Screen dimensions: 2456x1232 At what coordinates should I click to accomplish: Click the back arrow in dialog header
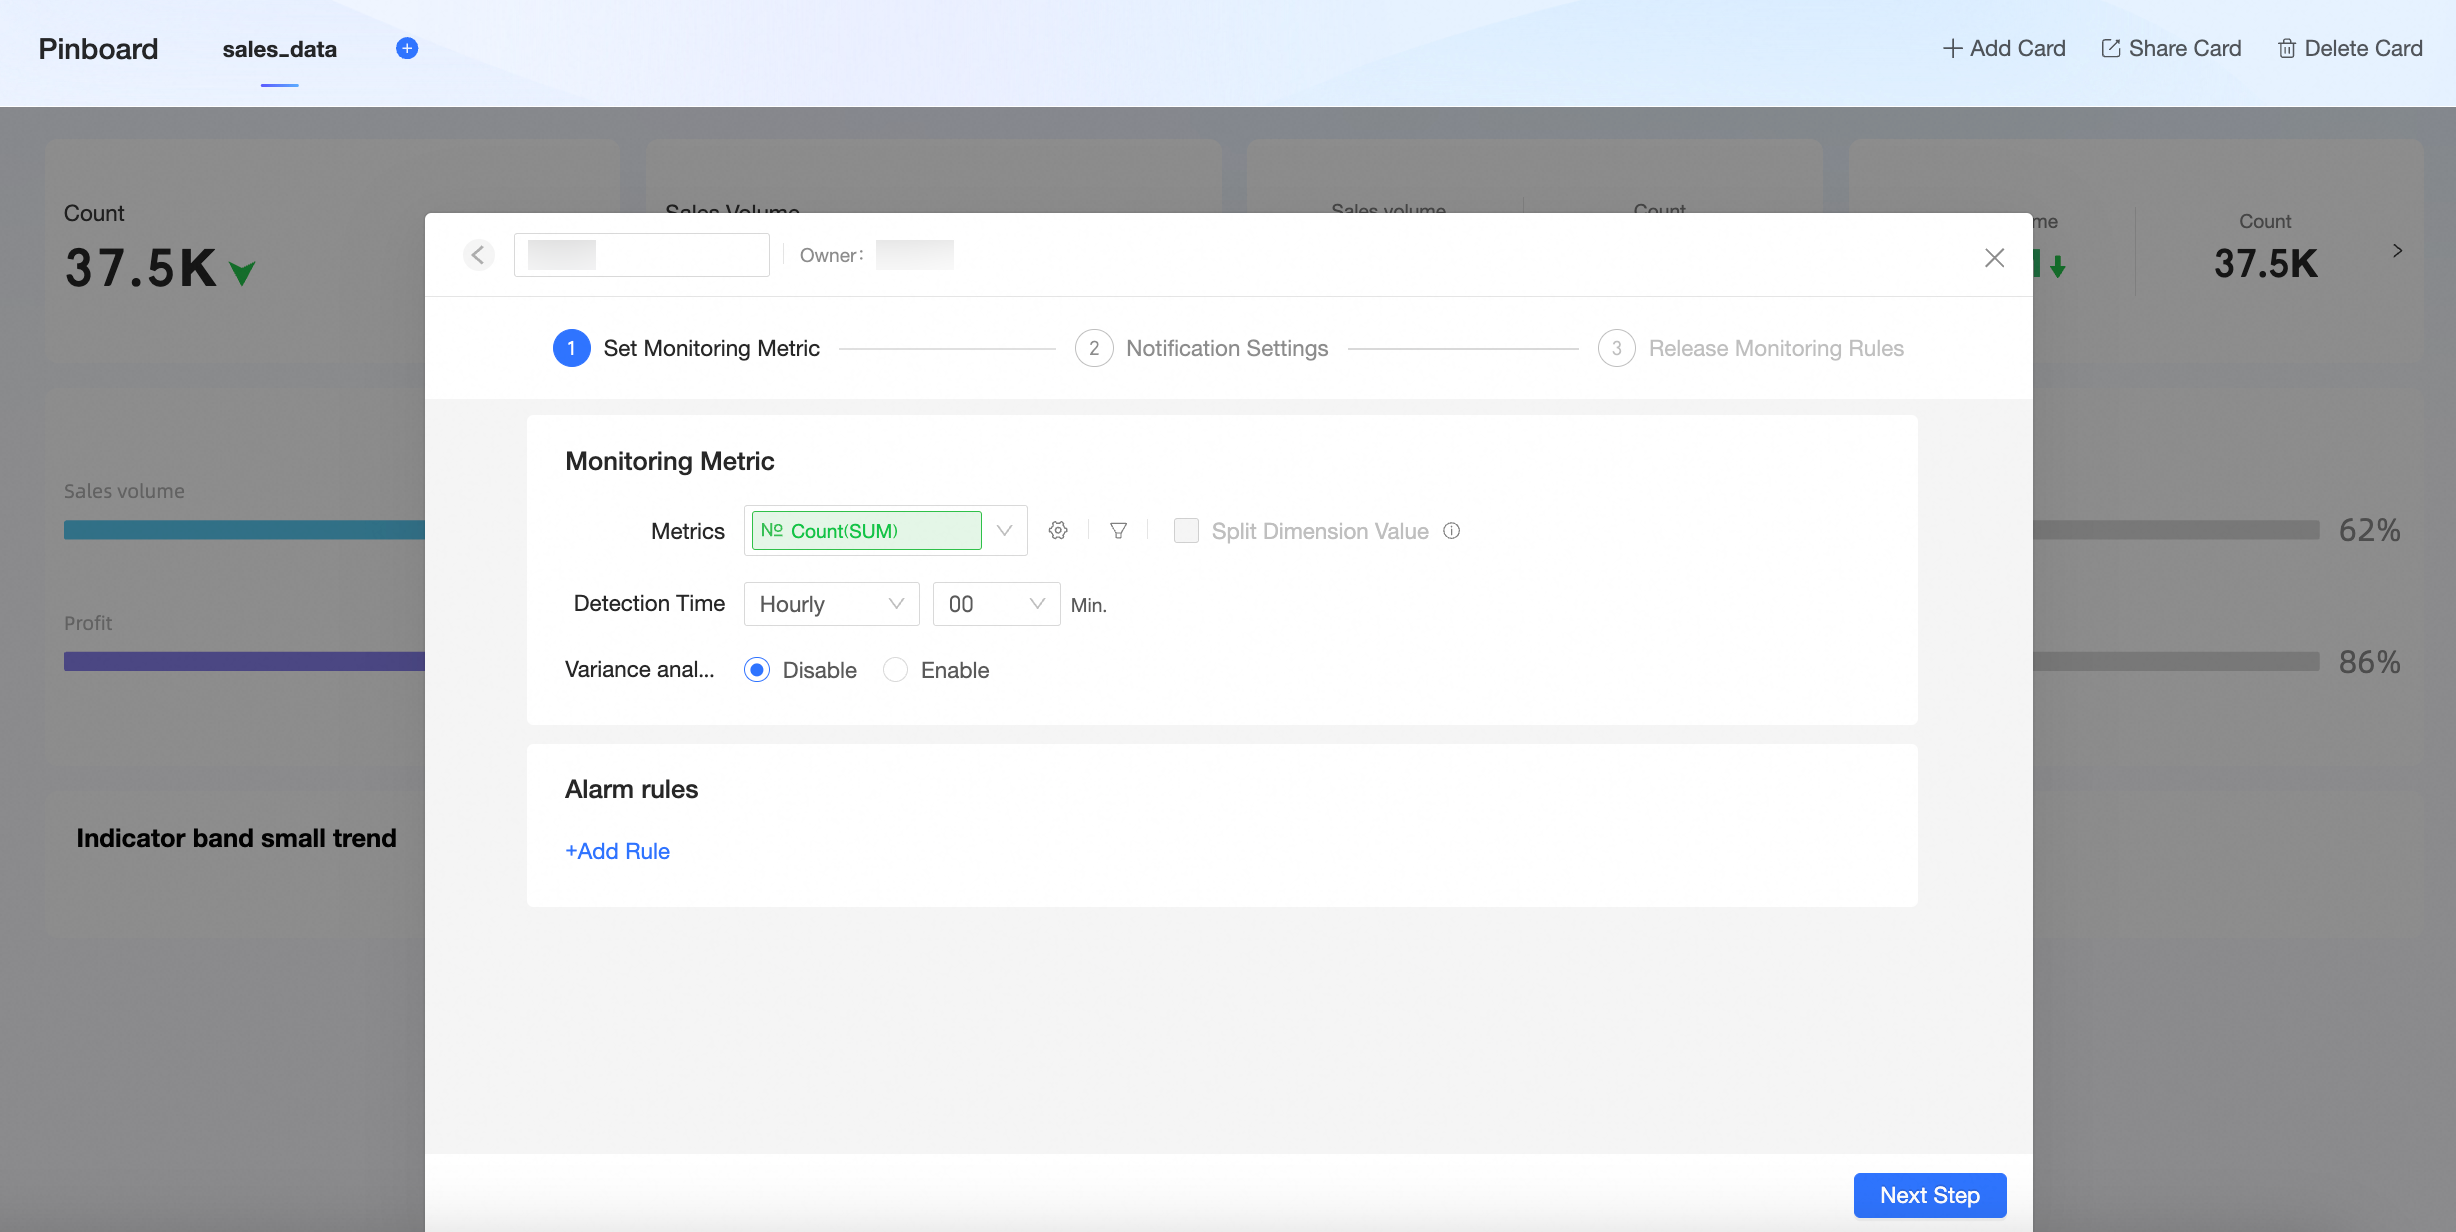479,255
